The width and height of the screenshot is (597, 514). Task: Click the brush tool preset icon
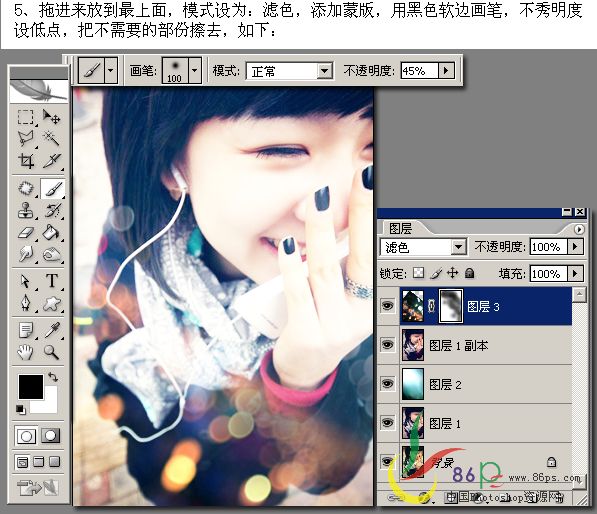tap(91, 70)
